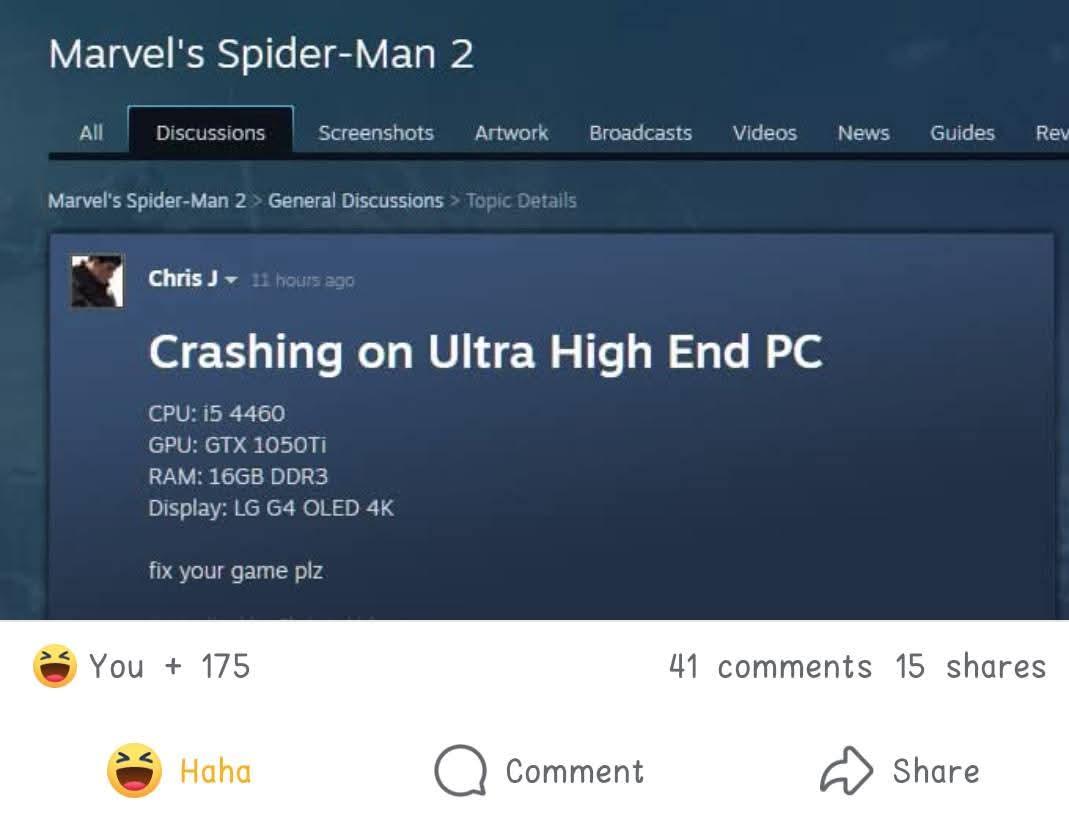
Task: Click the Marvel's Spider-Man 2 breadcrumb link
Action: (147, 201)
